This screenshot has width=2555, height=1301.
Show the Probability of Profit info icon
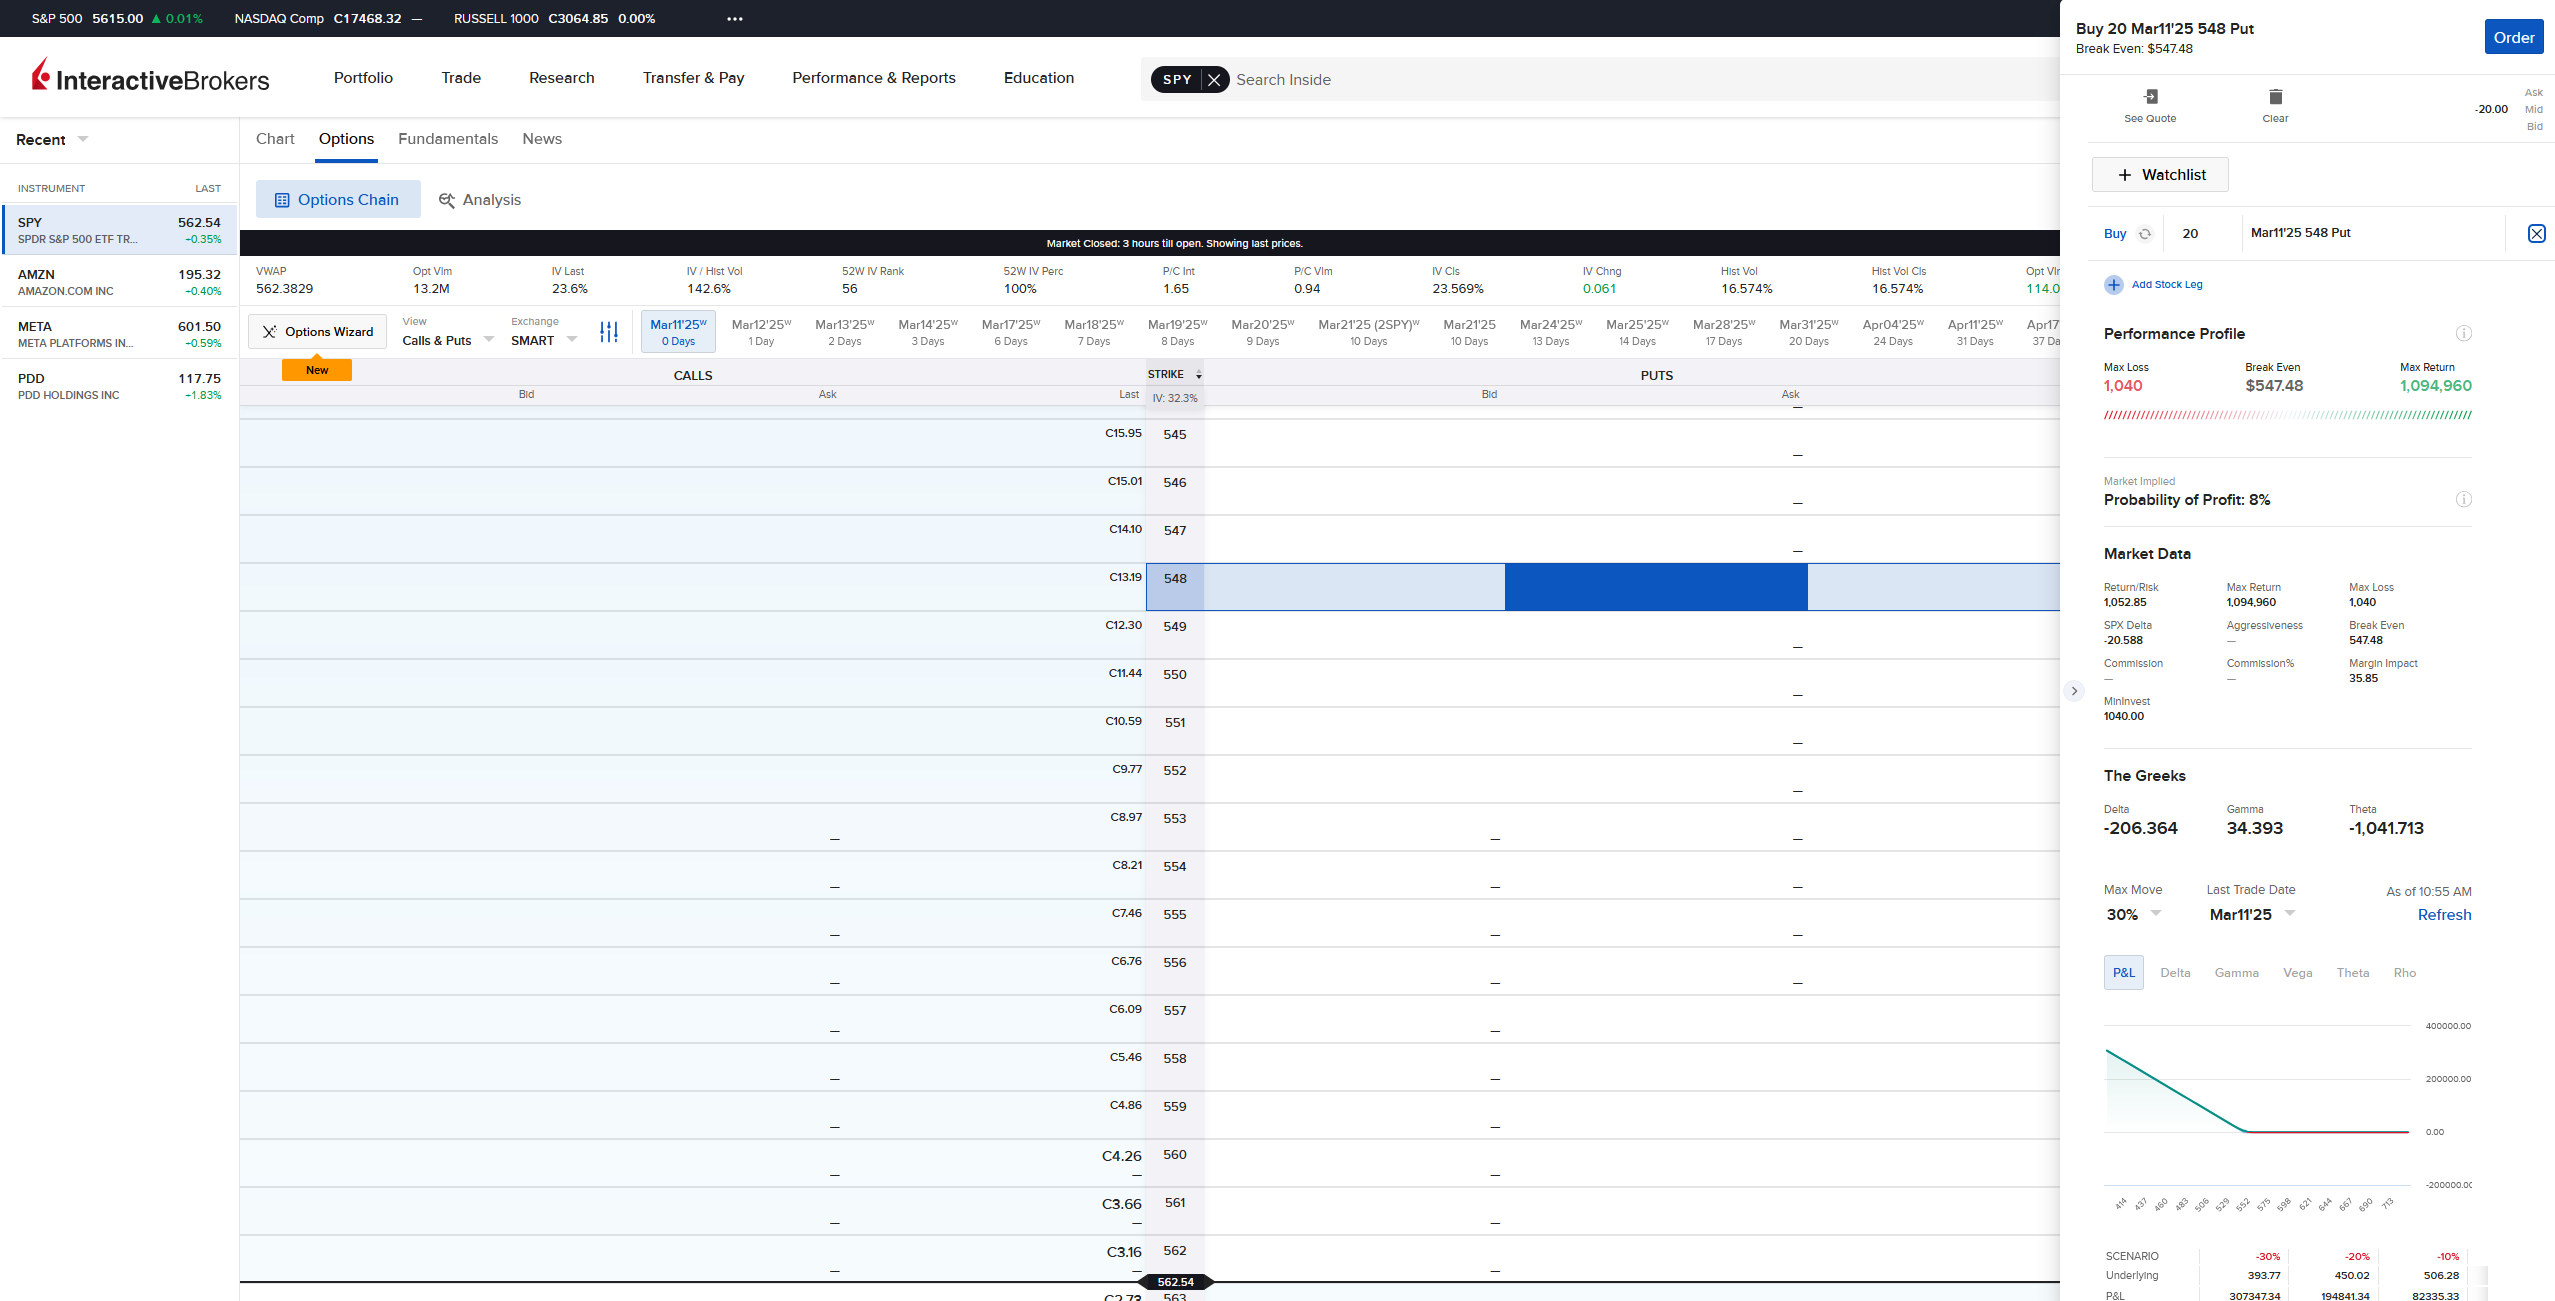2464,499
